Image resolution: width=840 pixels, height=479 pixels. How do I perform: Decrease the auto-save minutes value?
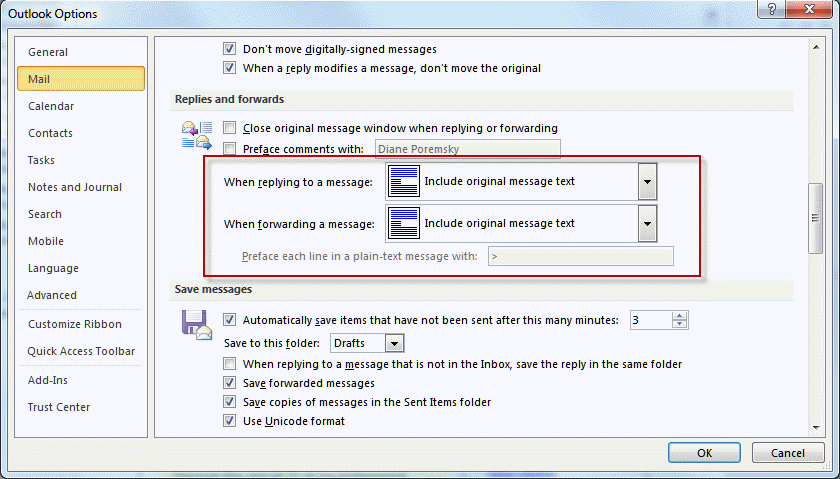tap(680, 324)
